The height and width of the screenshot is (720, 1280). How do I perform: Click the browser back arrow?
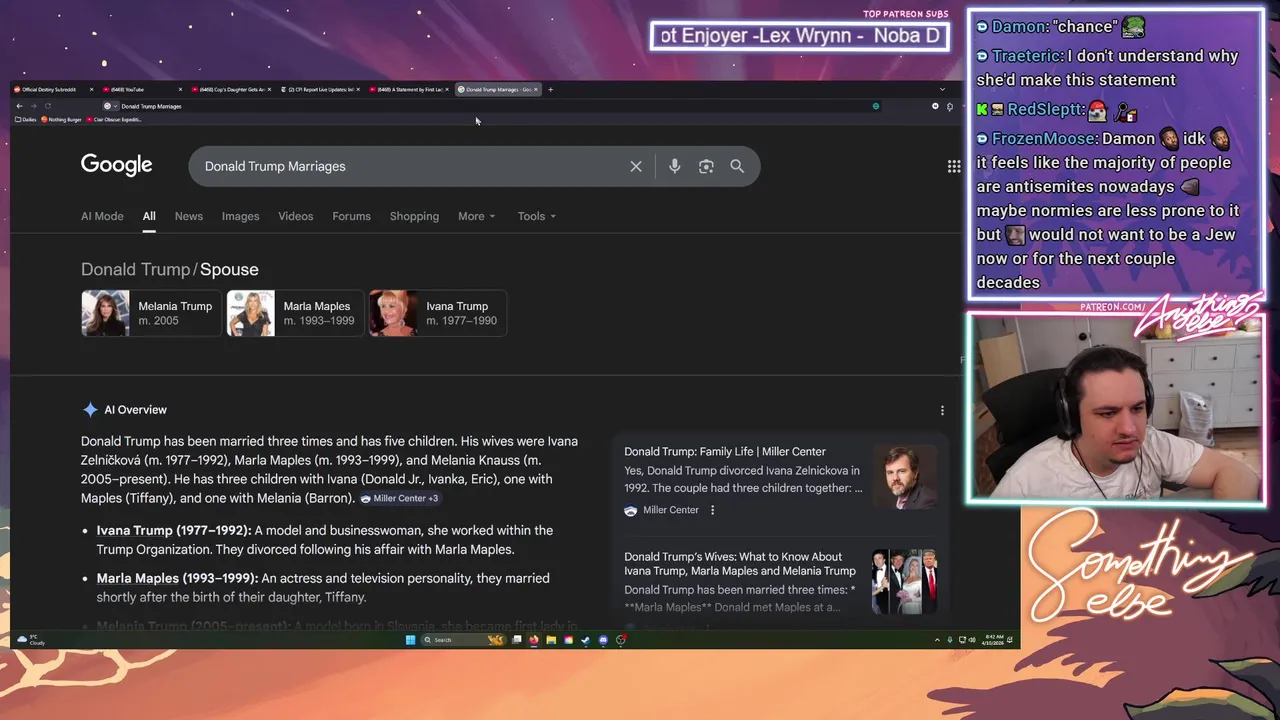click(x=19, y=106)
